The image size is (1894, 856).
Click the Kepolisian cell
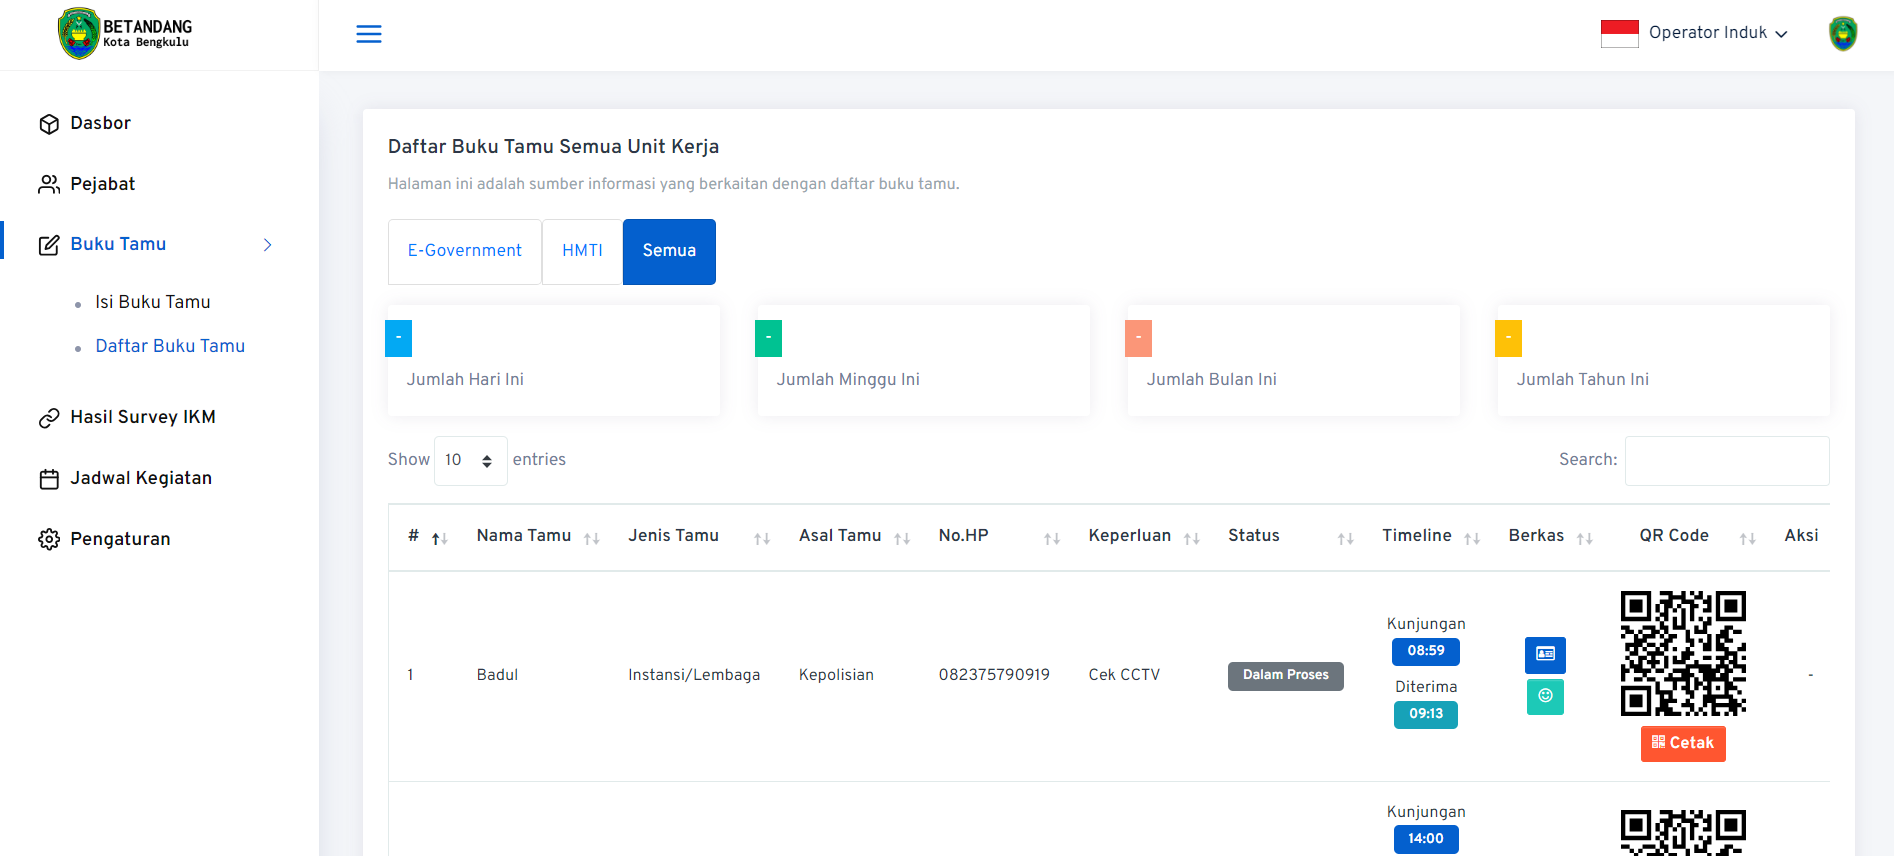(x=836, y=675)
